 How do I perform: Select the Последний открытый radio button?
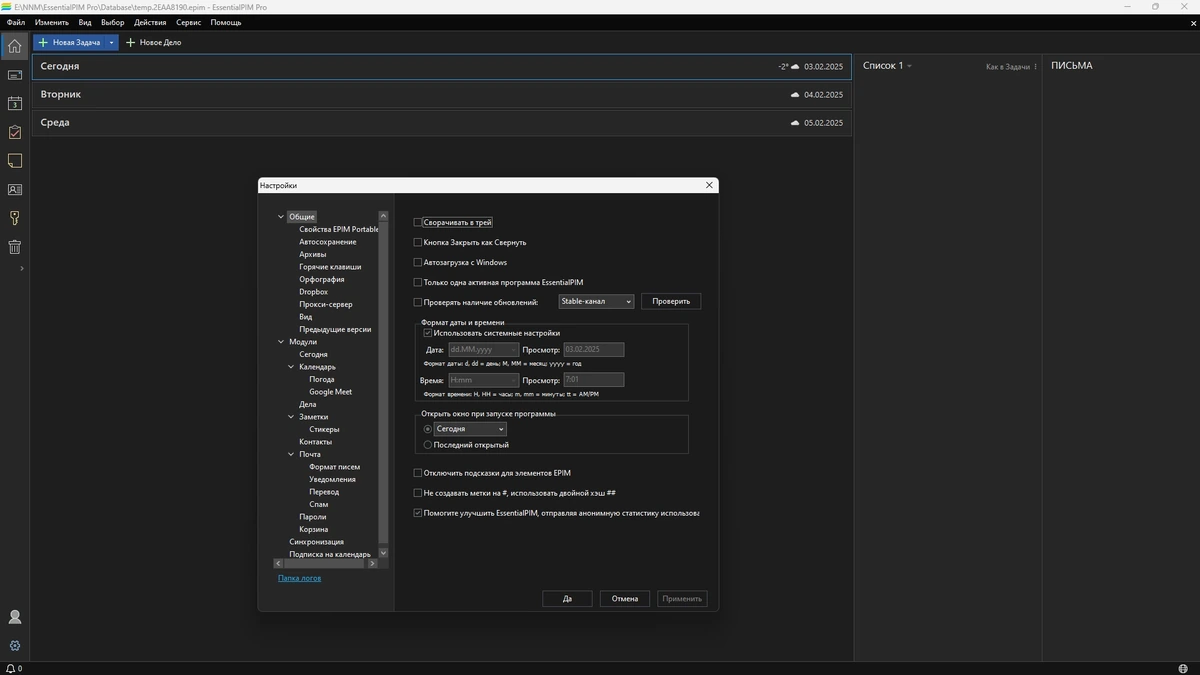pyautogui.click(x=428, y=445)
